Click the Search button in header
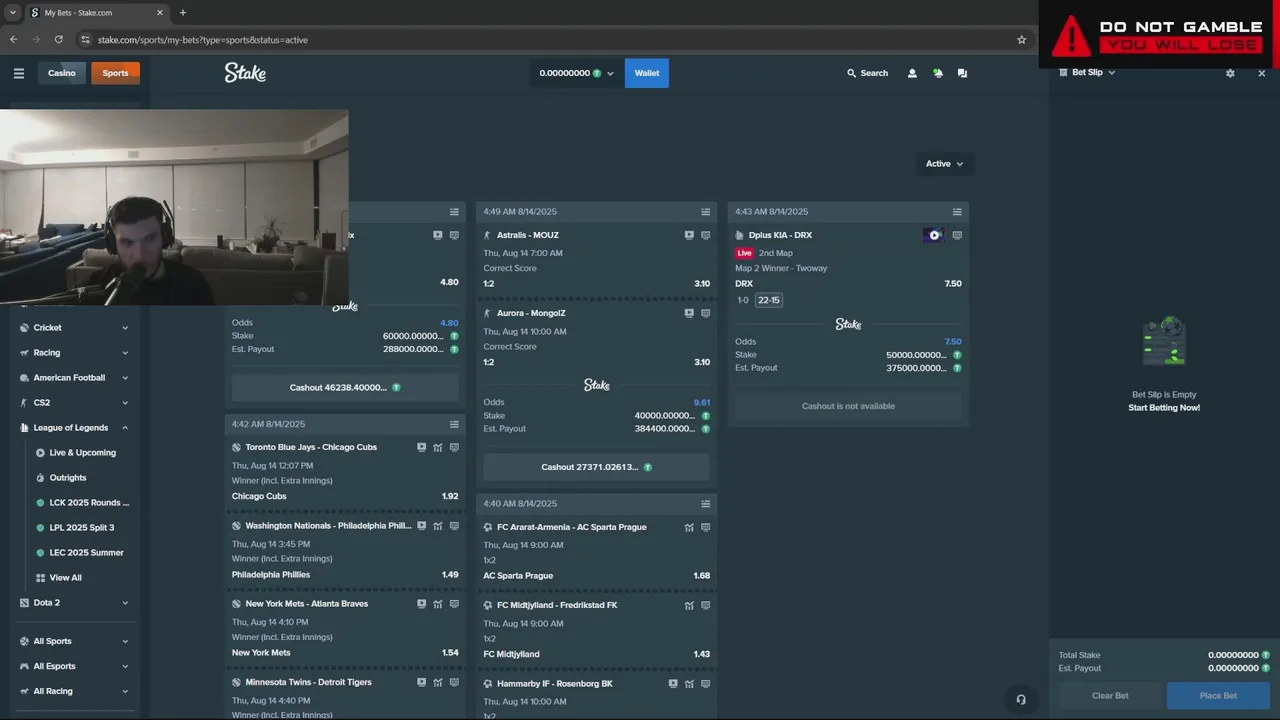 [867, 73]
